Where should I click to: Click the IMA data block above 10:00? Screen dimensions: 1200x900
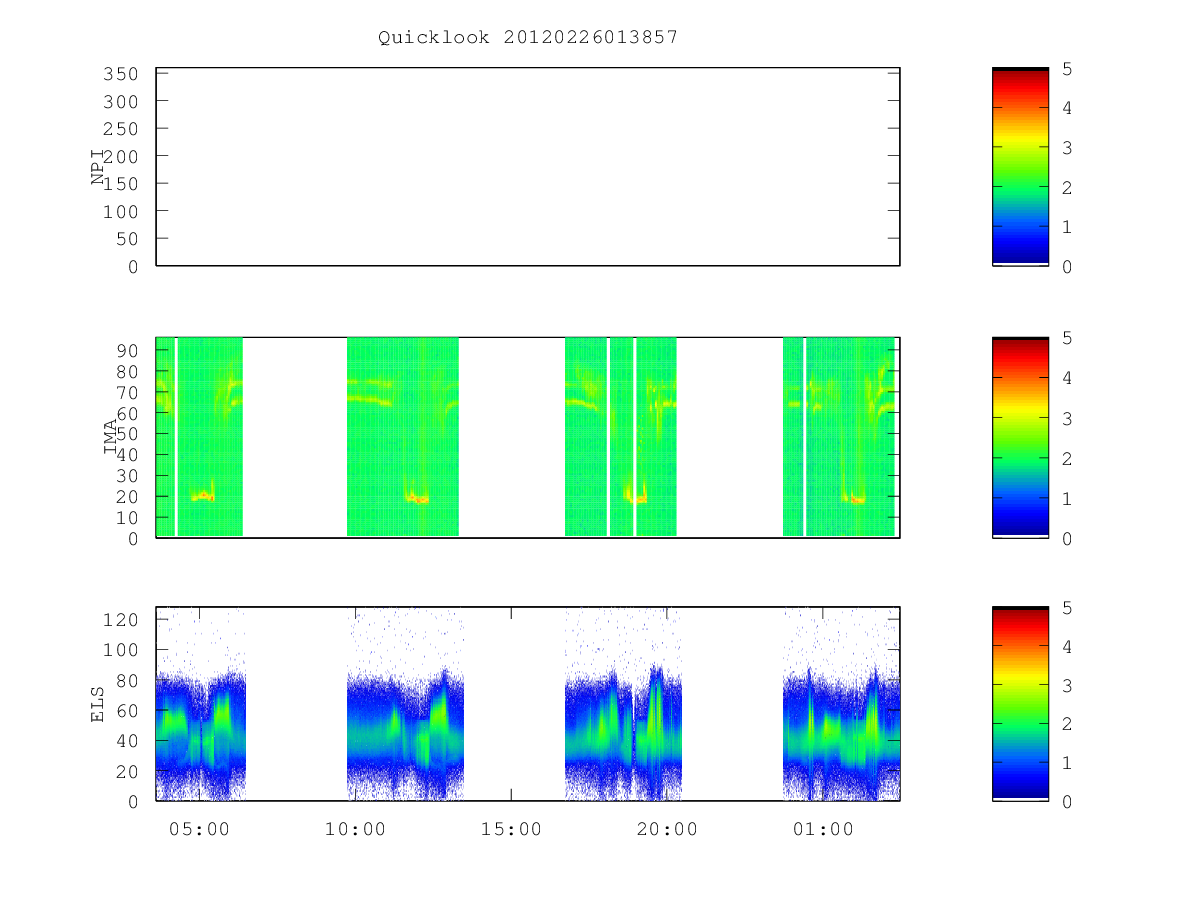pyautogui.click(x=403, y=437)
